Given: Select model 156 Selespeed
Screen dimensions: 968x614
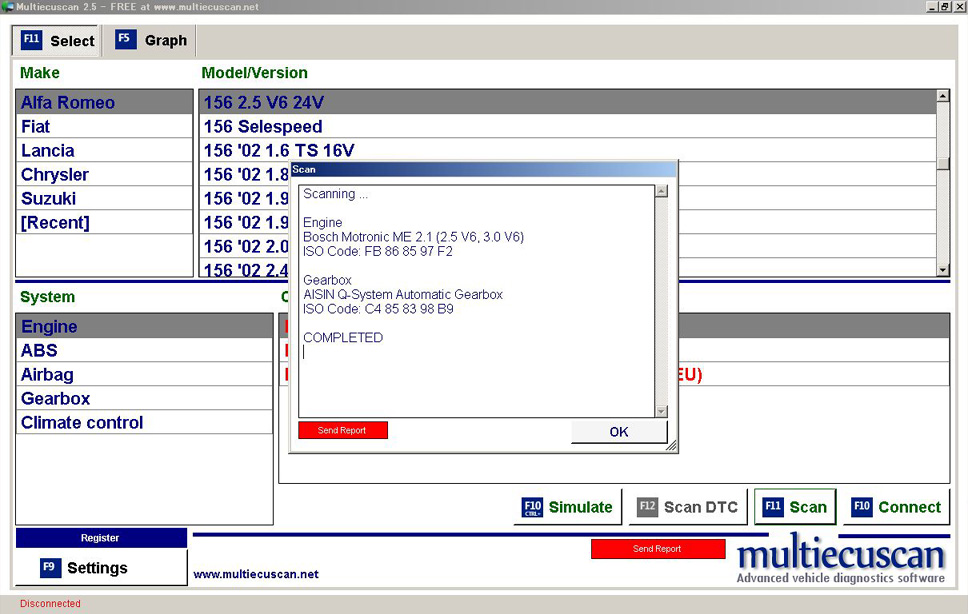Looking at the screenshot, I should tap(567, 127).
